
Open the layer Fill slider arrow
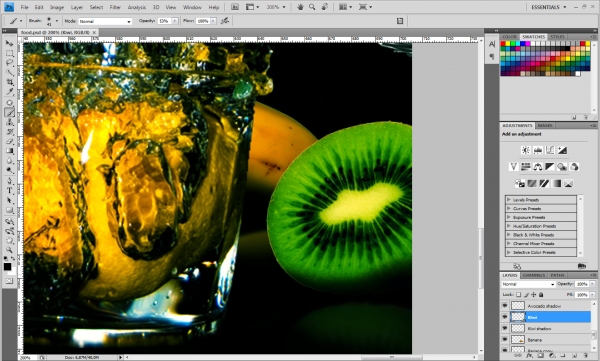[592, 294]
